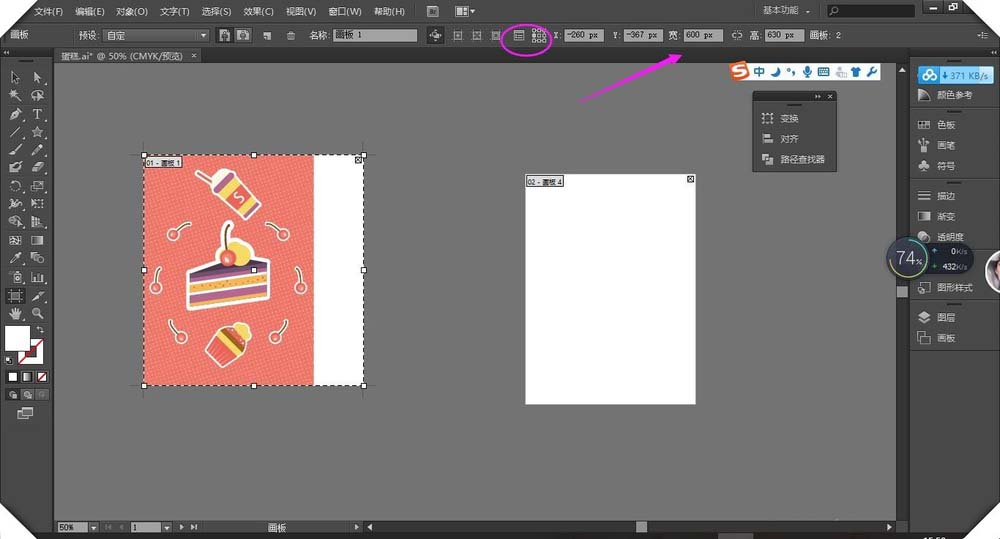Swap fill and stroke colors
The image size is (1000, 539).
(x=40, y=330)
